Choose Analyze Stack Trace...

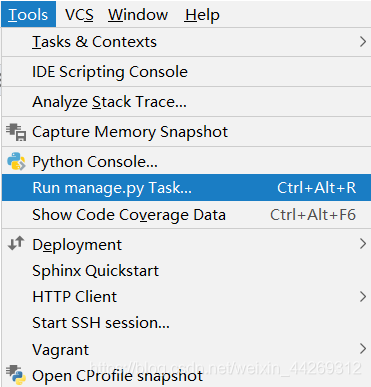[x=186, y=102]
